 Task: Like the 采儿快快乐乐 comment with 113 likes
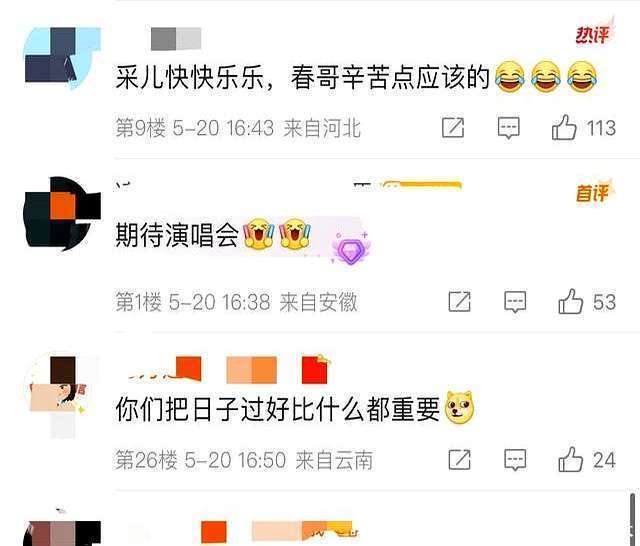[x=564, y=128]
